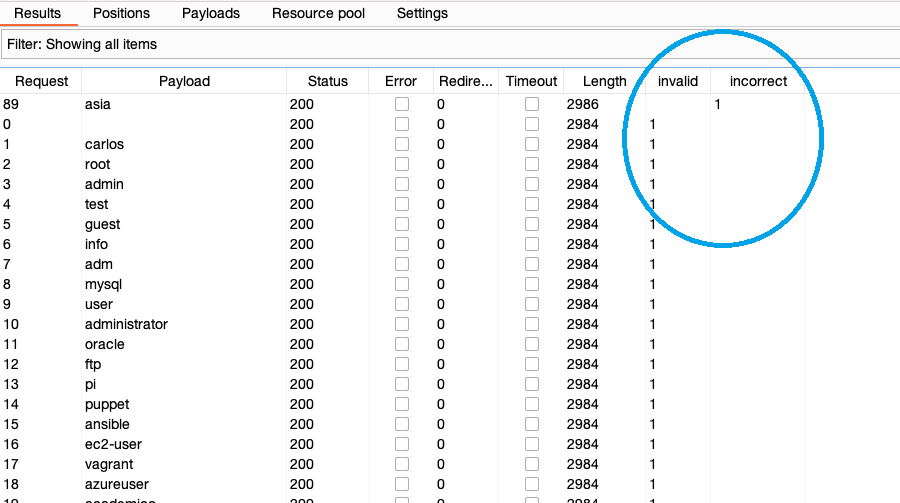The height and width of the screenshot is (503, 900).
Task: Sort by Request column header
Action: (41, 81)
